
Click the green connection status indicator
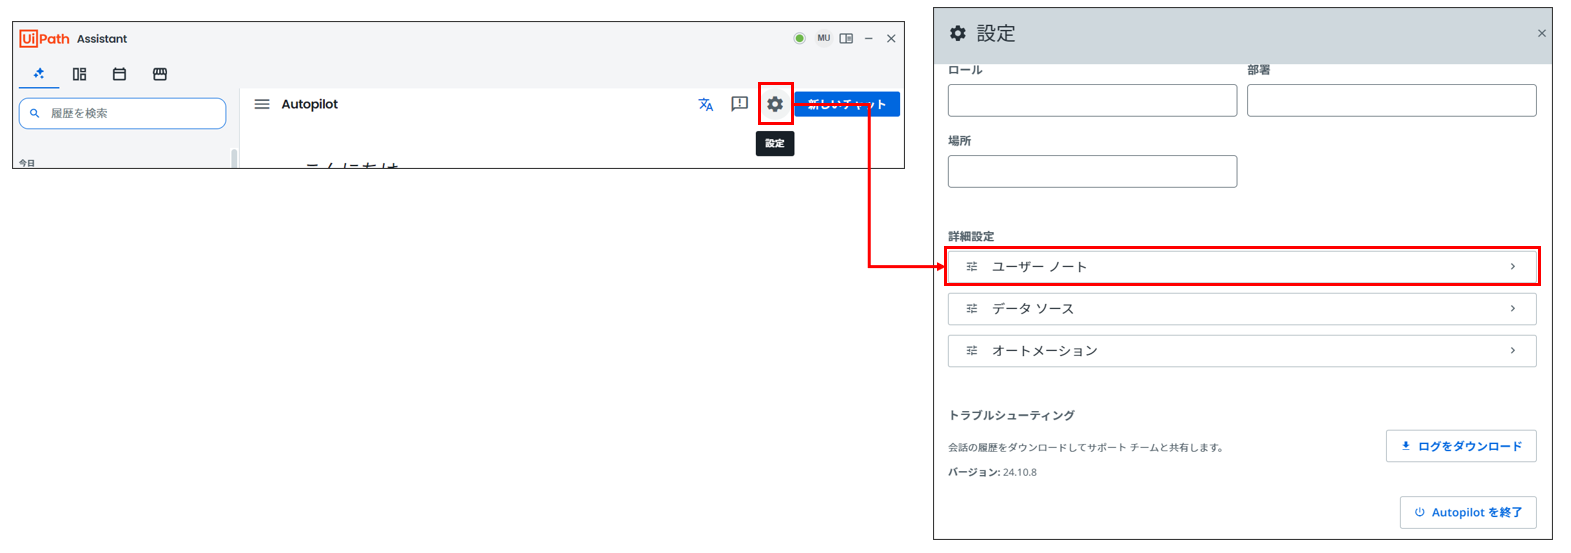(x=799, y=38)
